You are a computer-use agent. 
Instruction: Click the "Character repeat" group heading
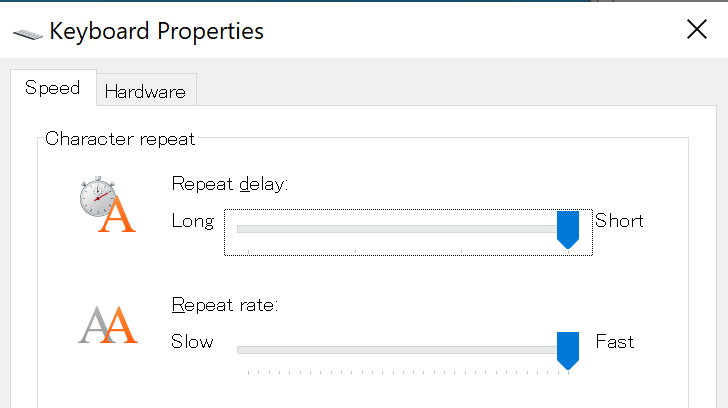pos(120,139)
